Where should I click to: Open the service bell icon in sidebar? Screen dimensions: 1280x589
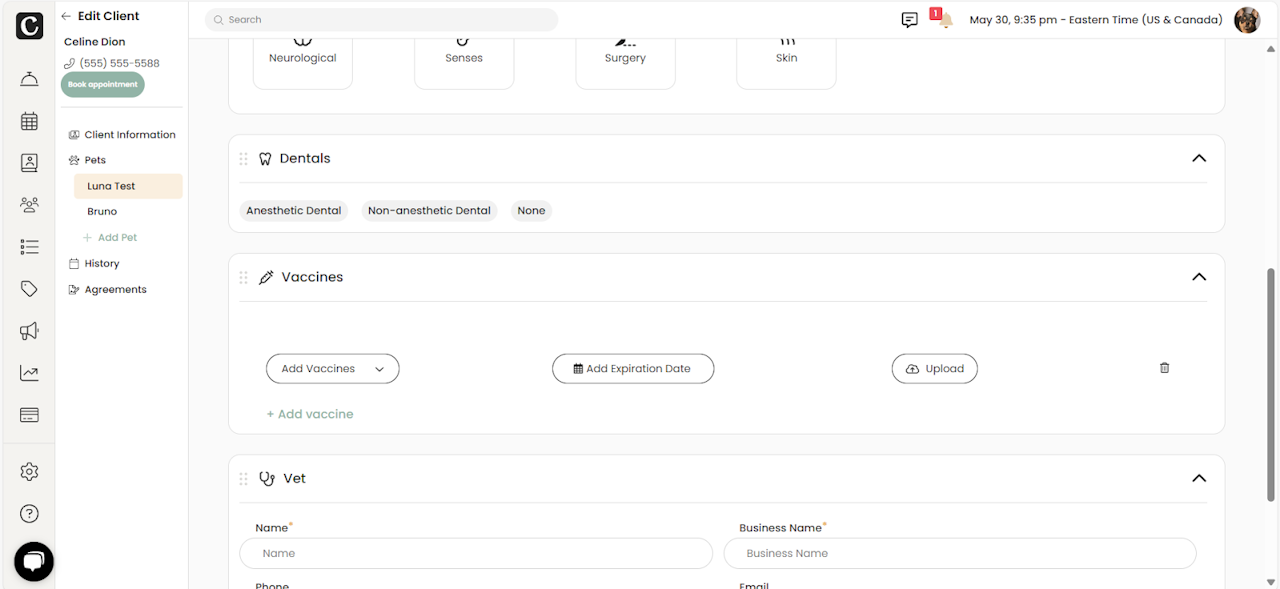click(29, 80)
